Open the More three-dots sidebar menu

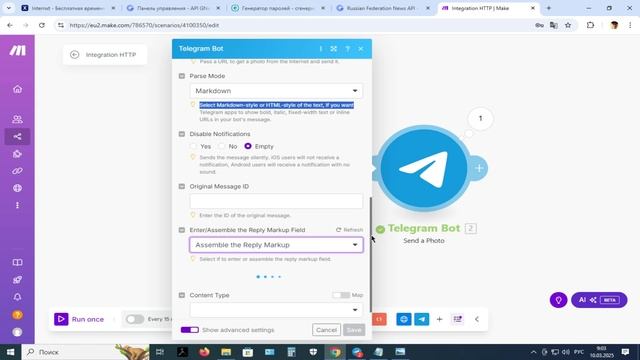(17, 205)
